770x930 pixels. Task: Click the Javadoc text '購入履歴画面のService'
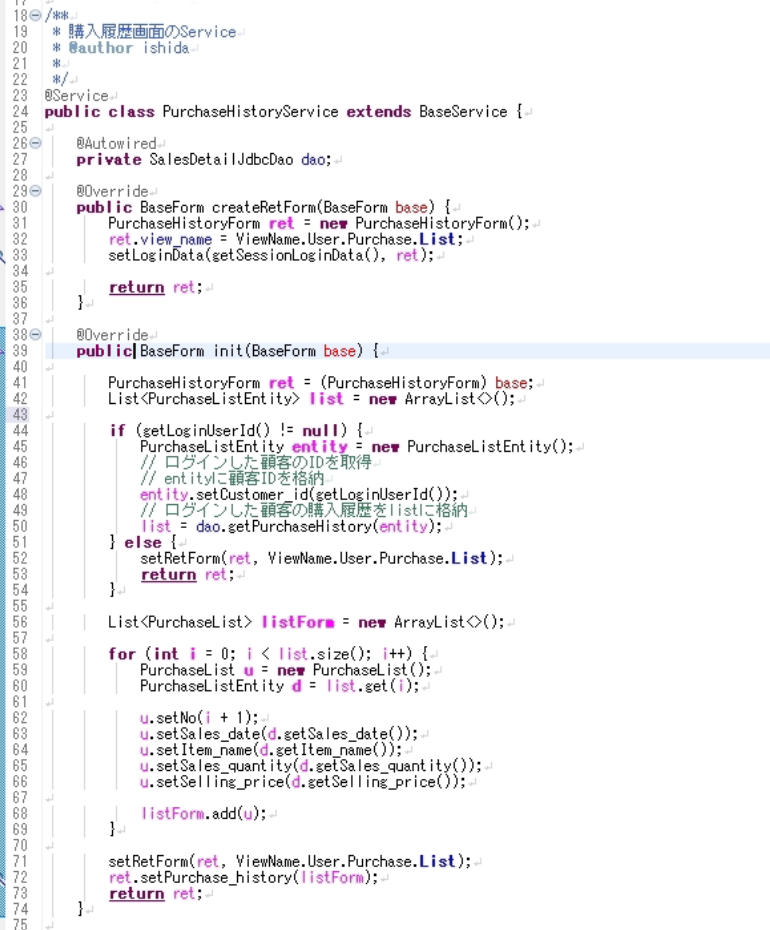(152, 31)
